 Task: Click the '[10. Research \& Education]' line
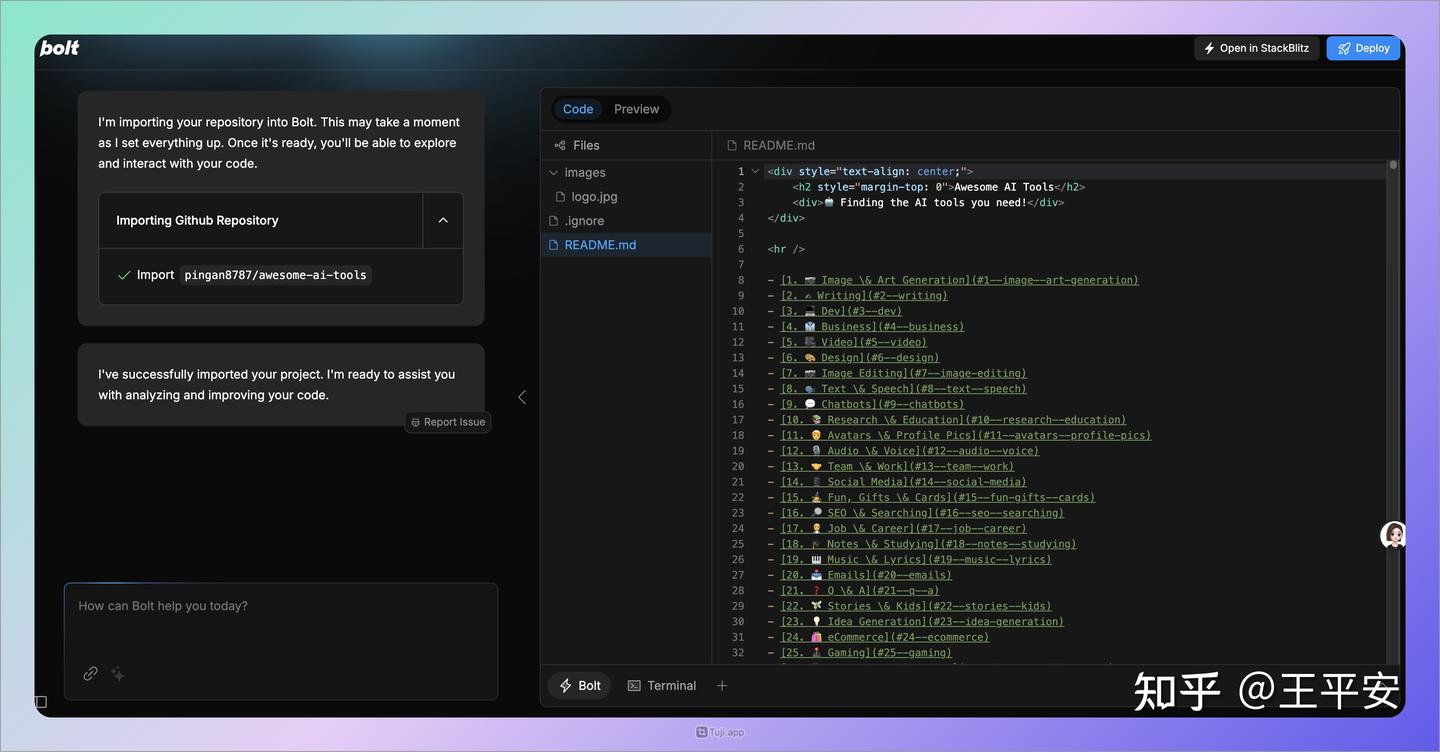click(953, 420)
